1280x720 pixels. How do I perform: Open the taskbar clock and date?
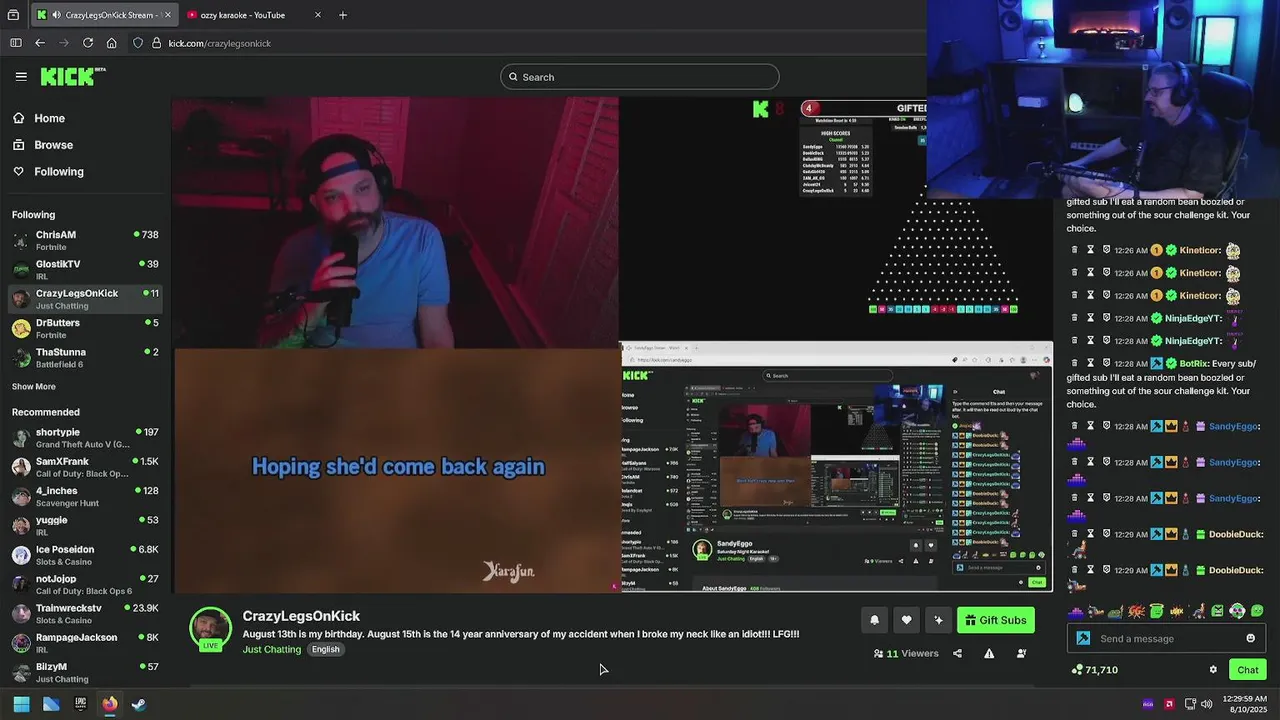pyautogui.click(x=1244, y=704)
